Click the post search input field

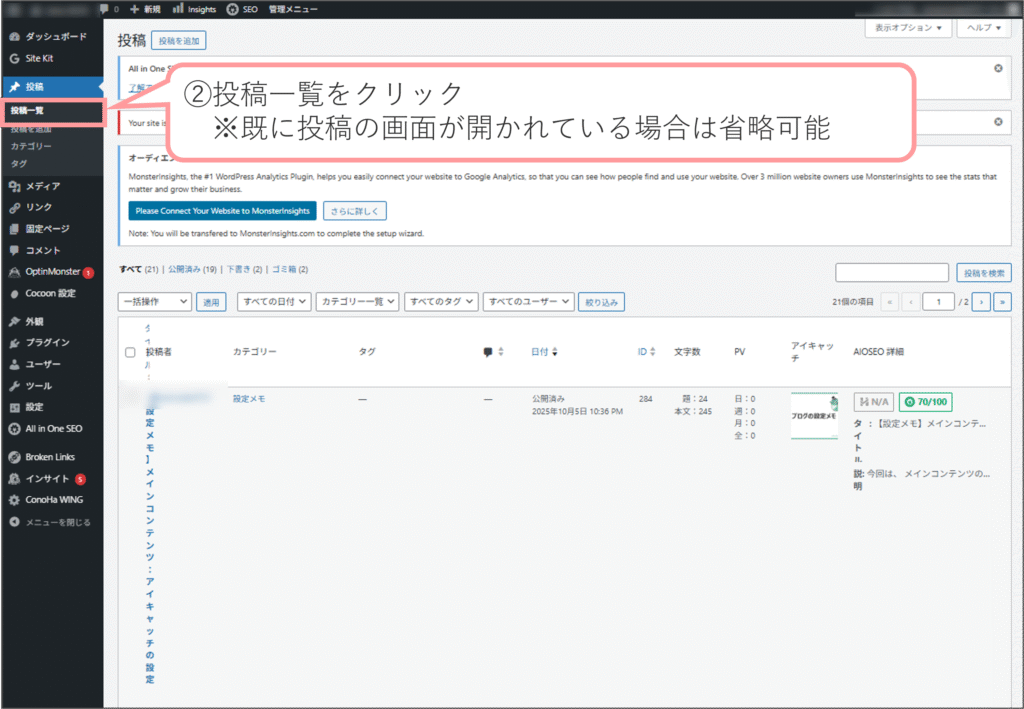tap(891, 273)
